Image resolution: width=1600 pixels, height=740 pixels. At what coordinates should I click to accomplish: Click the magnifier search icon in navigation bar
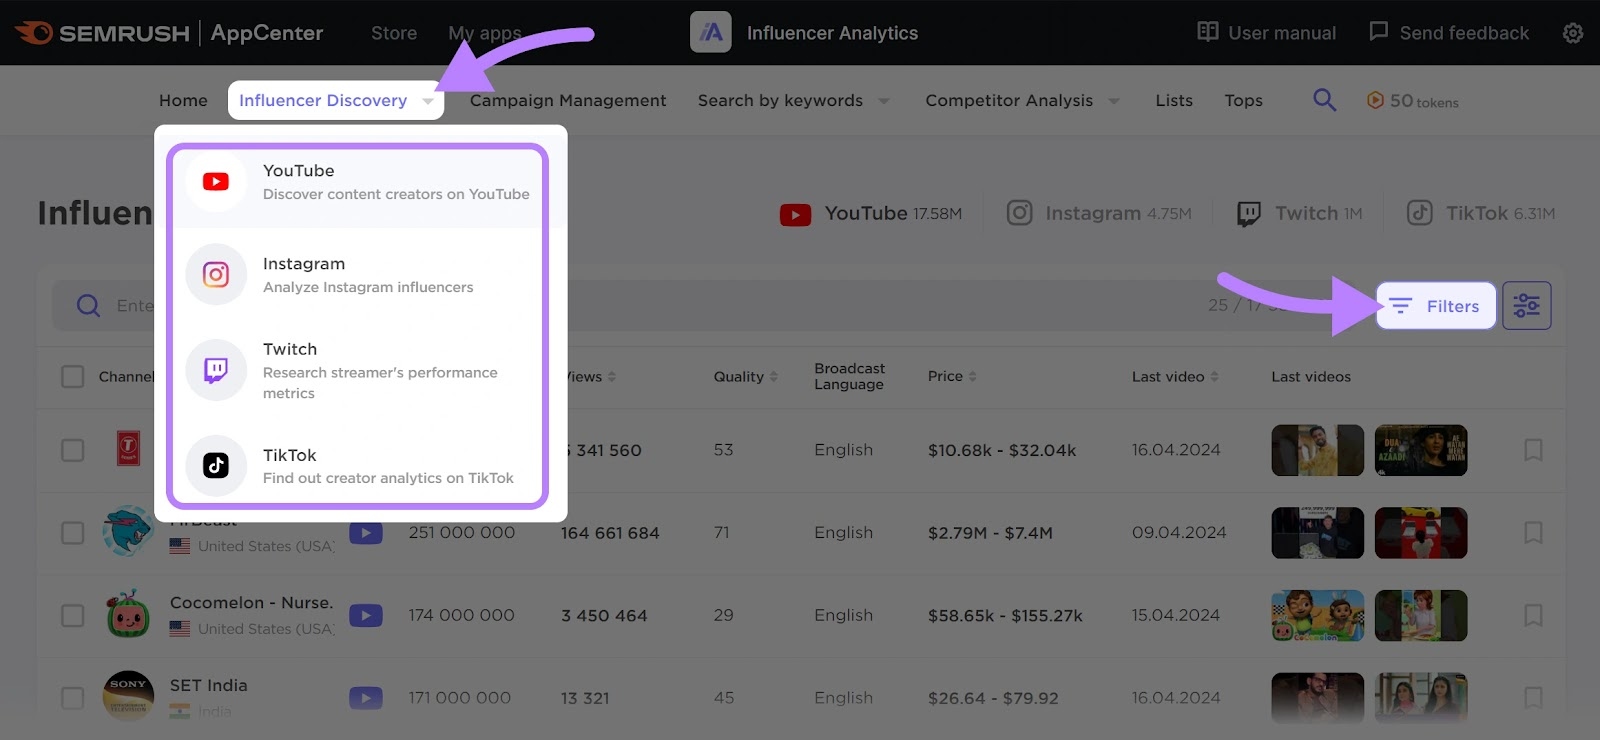(1324, 100)
